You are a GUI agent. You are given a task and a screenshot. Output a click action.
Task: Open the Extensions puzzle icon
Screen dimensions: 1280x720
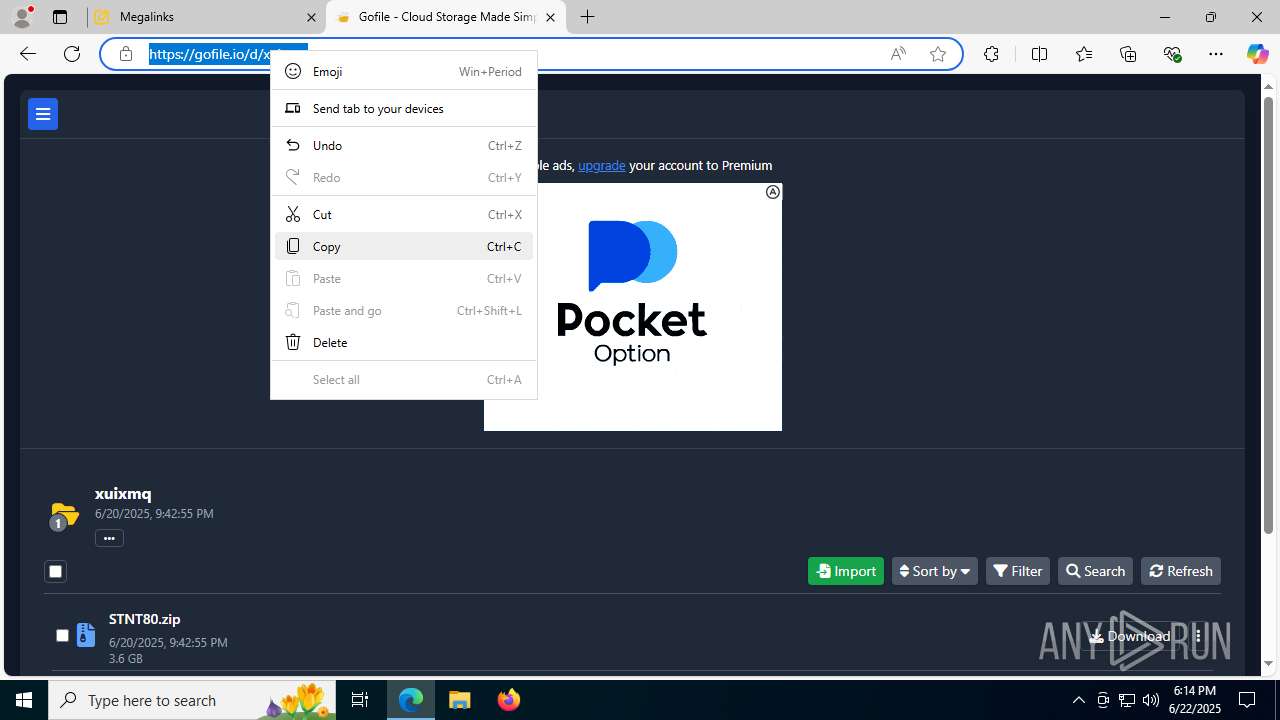pyautogui.click(x=991, y=54)
